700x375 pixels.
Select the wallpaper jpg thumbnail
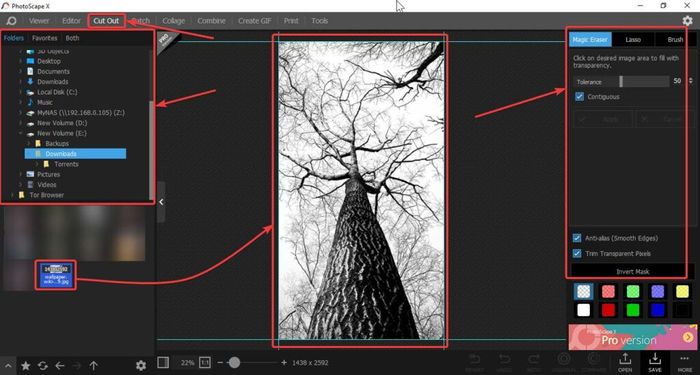pyautogui.click(x=56, y=275)
